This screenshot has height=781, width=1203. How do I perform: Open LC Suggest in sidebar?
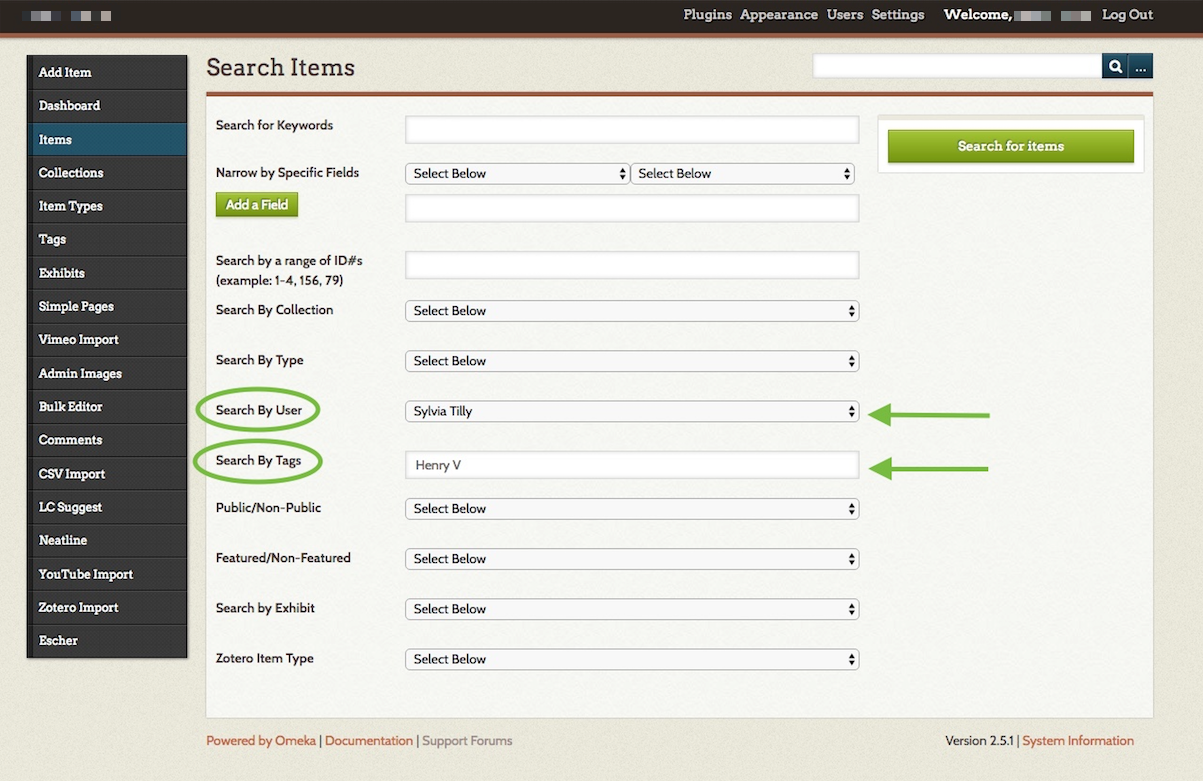click(107, 507)
